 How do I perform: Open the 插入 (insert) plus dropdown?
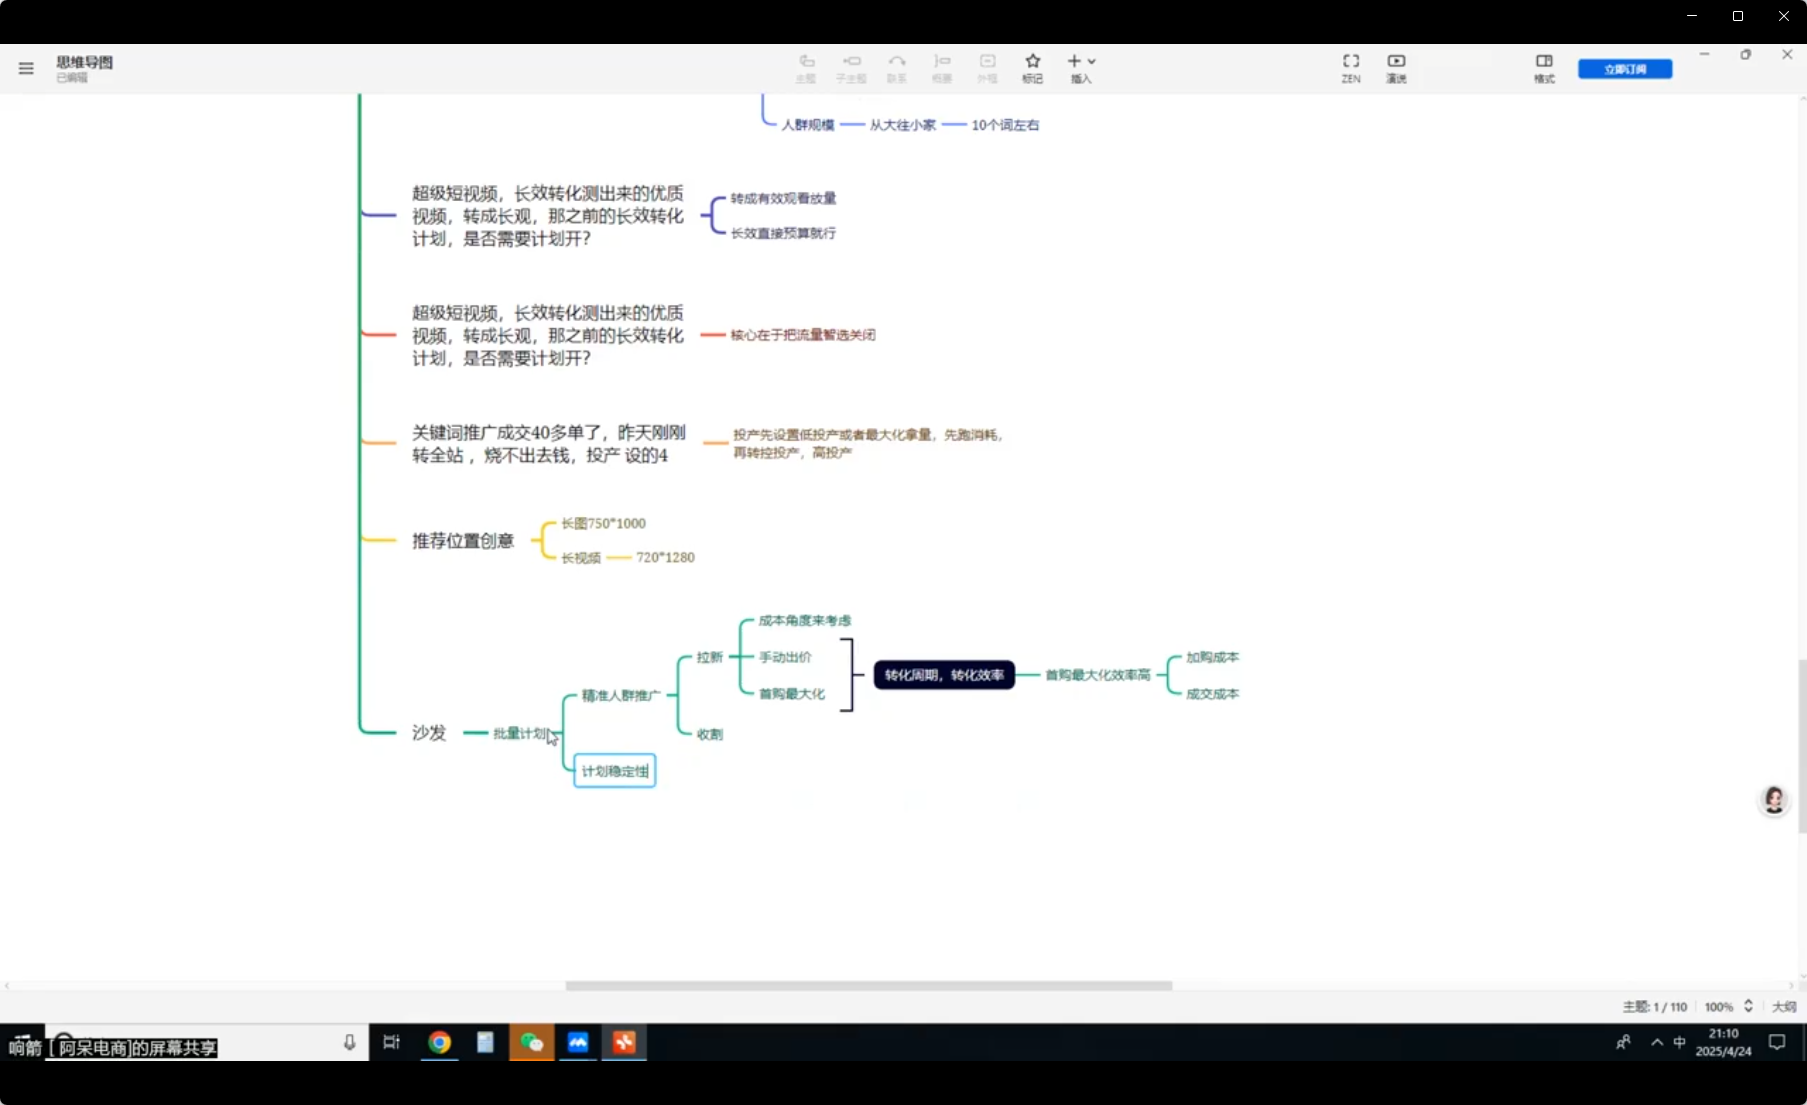[x=1081, y=67]
